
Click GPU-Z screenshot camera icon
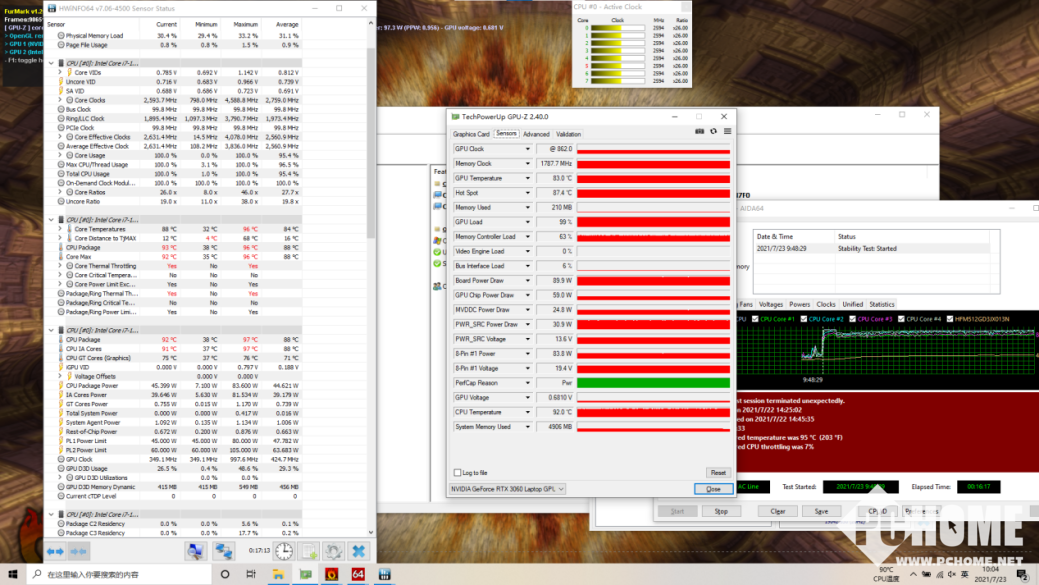(699, 131)
